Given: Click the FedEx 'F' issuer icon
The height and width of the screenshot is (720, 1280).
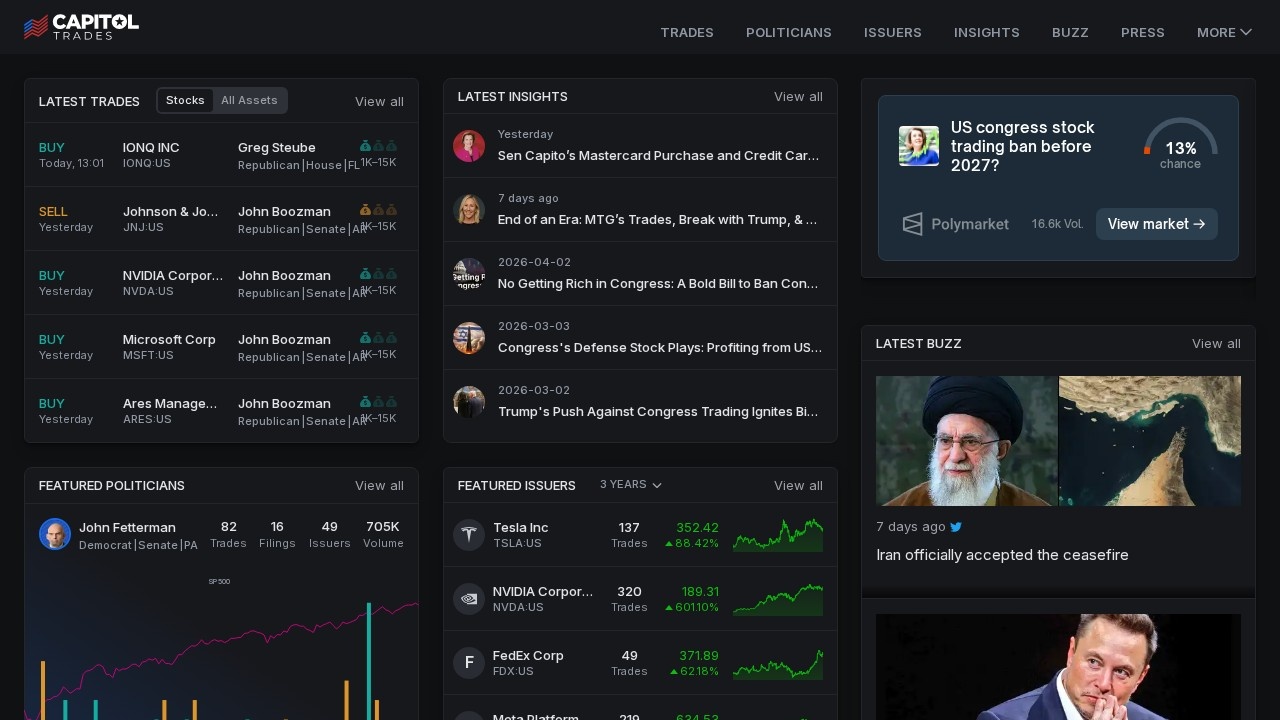Looking at the screenshot, I should tap(469, 663).
